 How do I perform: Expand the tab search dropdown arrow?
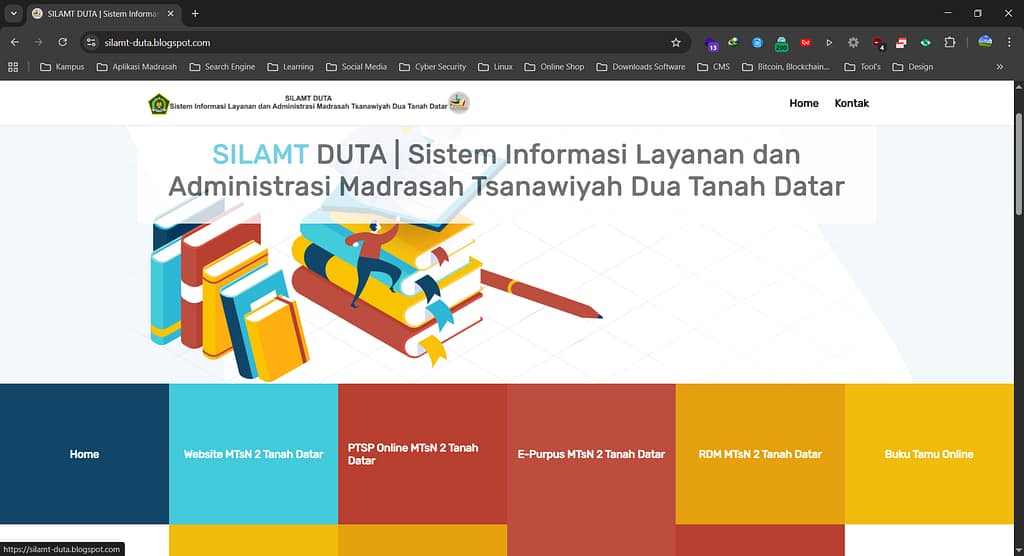(x=13, y=14)
